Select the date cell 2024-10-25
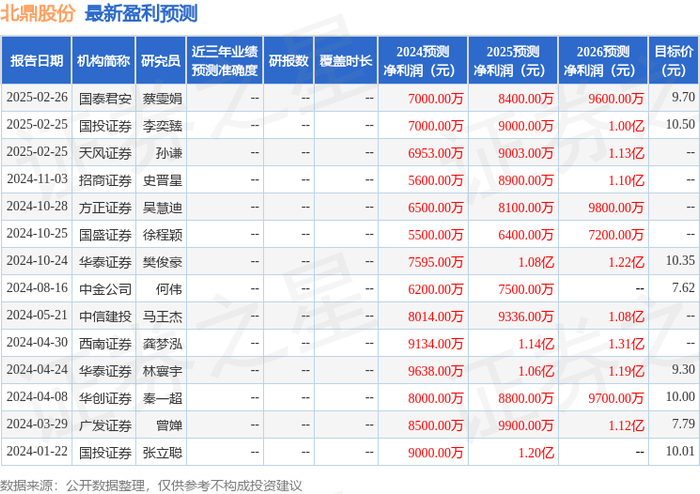This screenshot has width=700, height=494. point(37,233)
